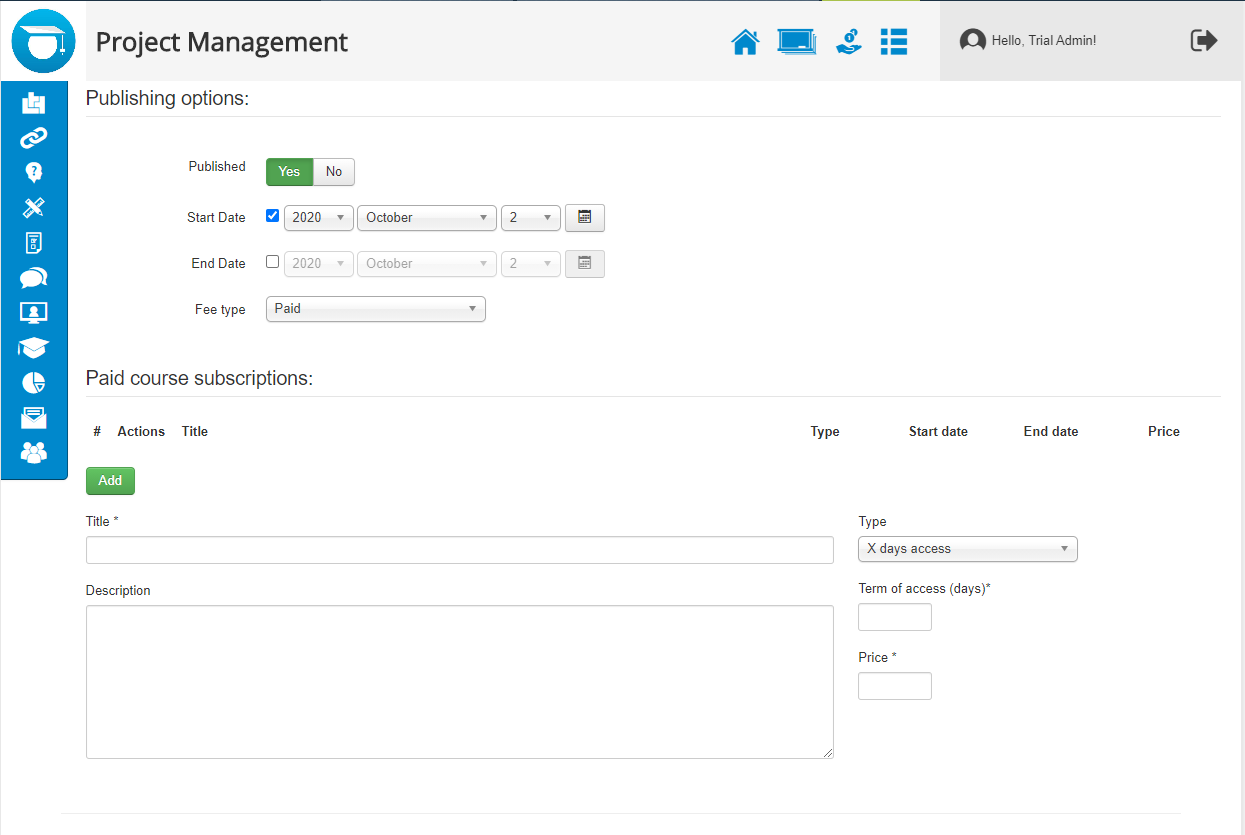
Task: Click the disabled End Date calendar picker
Action: 585,263
